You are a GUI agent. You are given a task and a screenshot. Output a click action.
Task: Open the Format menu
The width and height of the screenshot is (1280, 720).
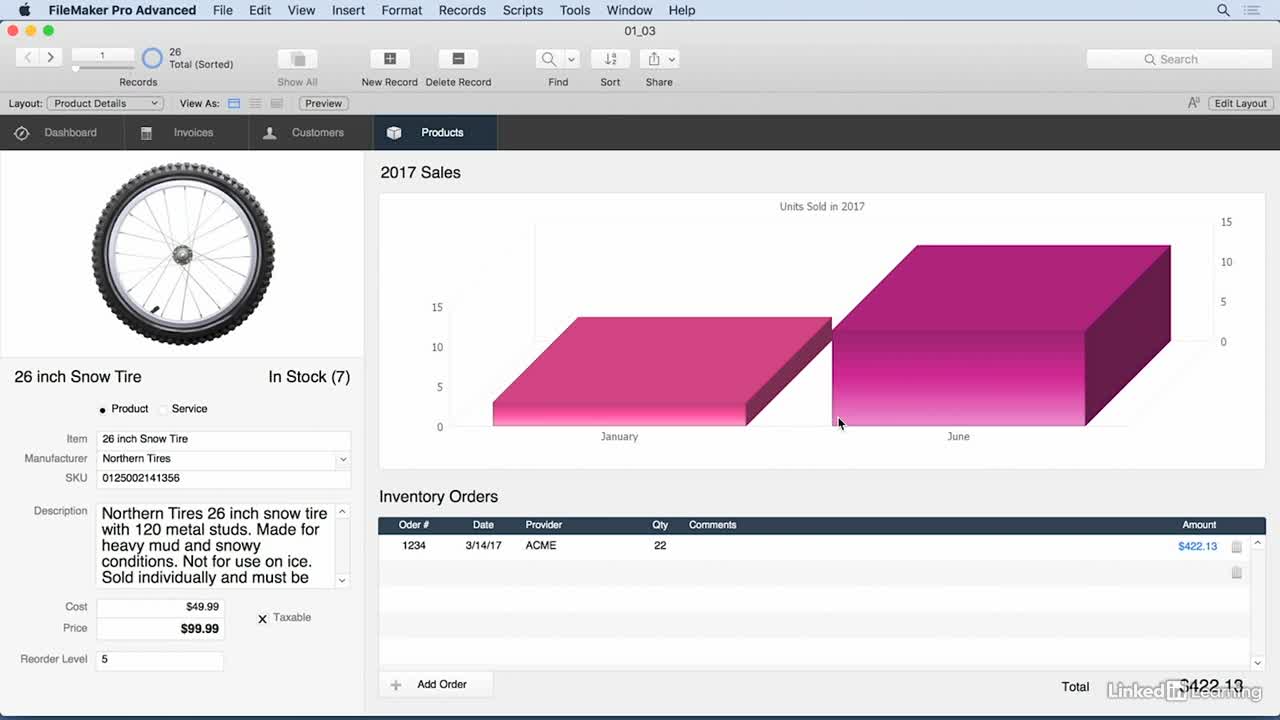(402, 10)
